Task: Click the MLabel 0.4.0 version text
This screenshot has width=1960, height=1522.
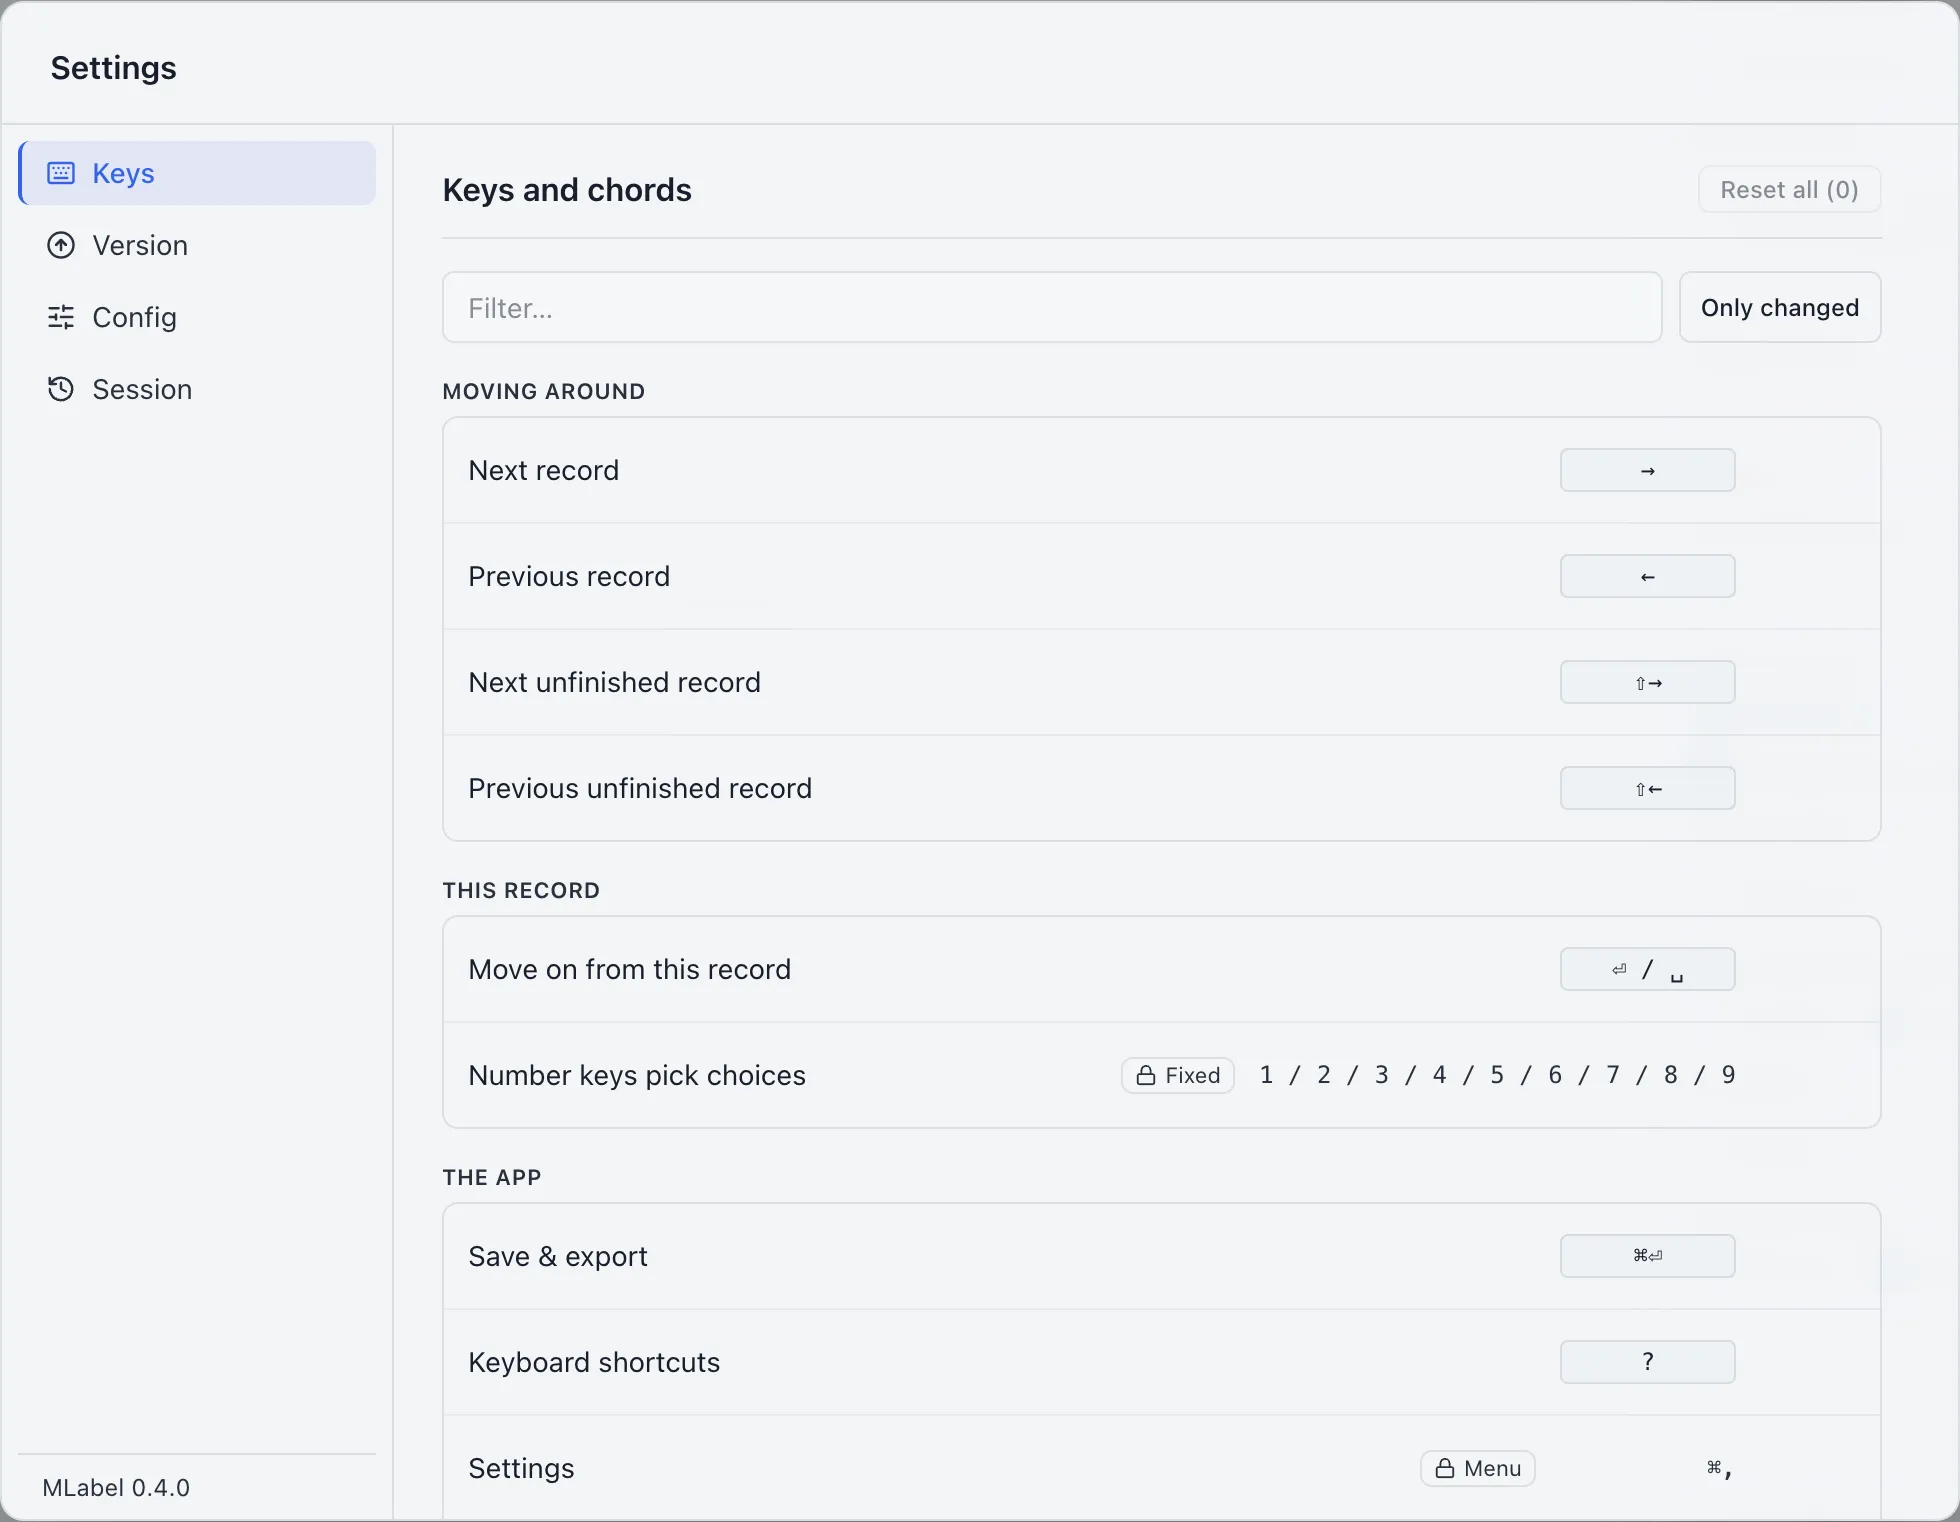Action: (x=116, y=1487)
